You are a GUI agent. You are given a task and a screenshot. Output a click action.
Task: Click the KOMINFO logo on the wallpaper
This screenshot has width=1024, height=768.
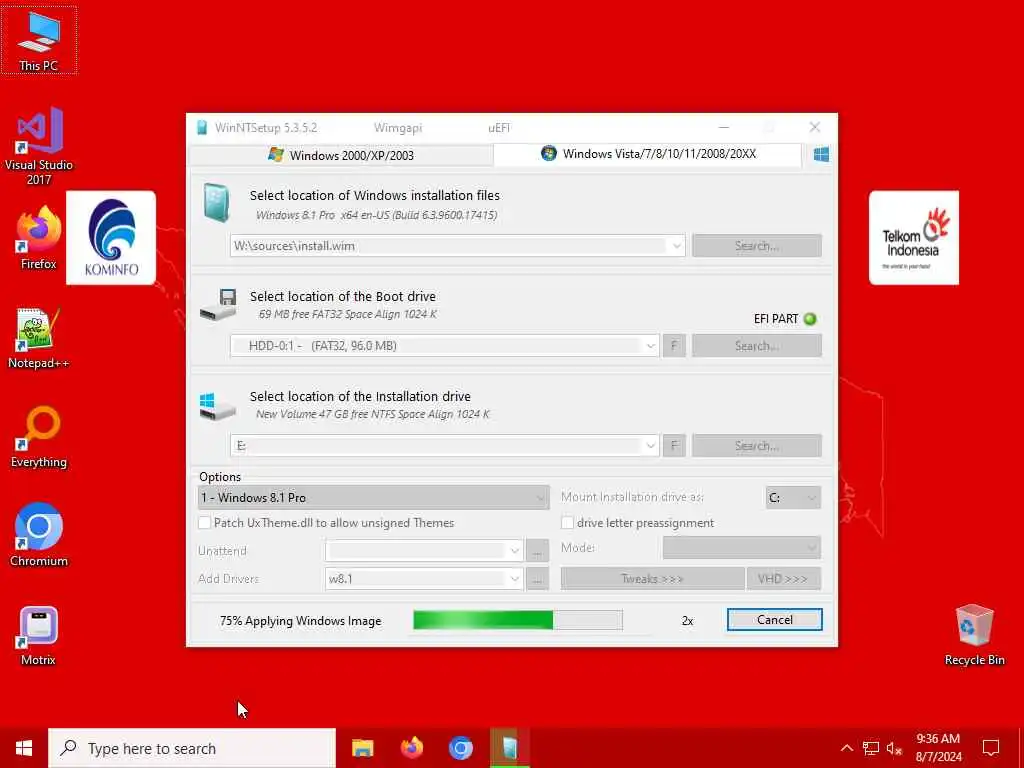(x=111, y=238)
